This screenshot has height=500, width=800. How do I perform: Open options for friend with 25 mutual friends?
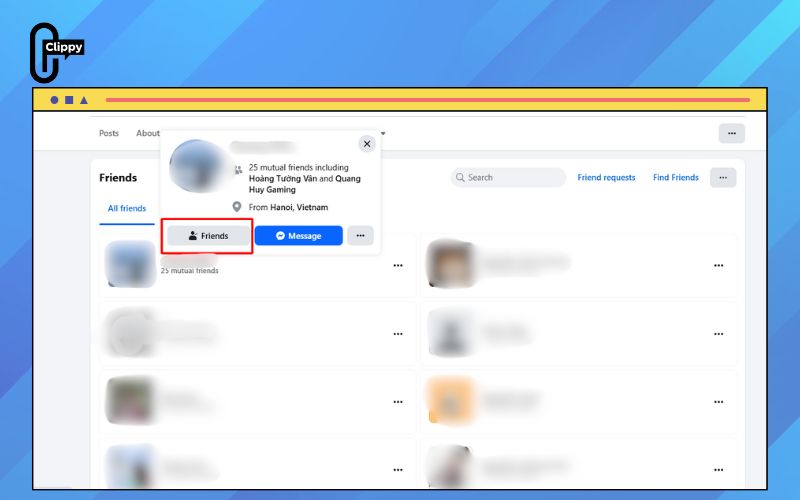pos(398,265)
